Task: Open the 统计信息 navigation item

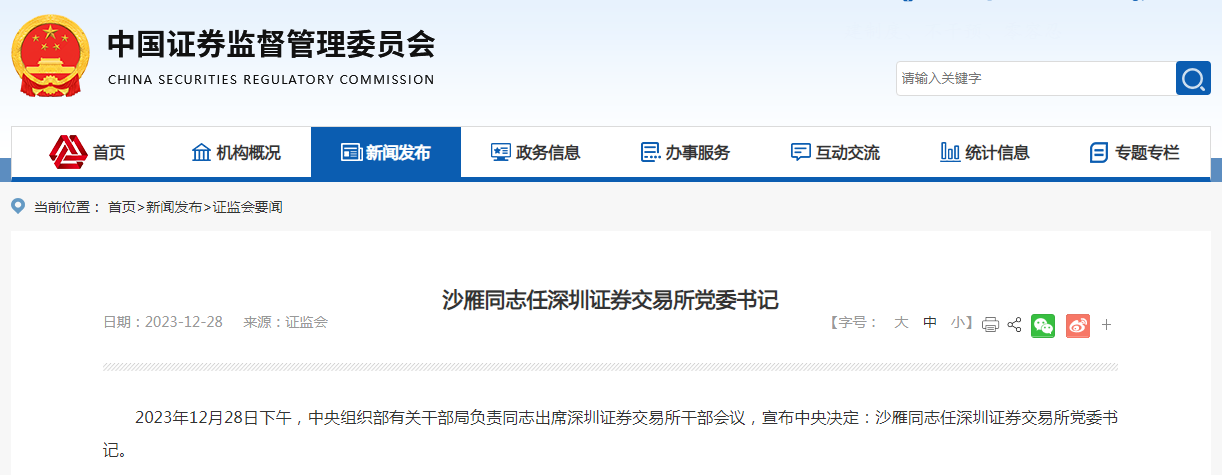Action: [x=985, y=153]
